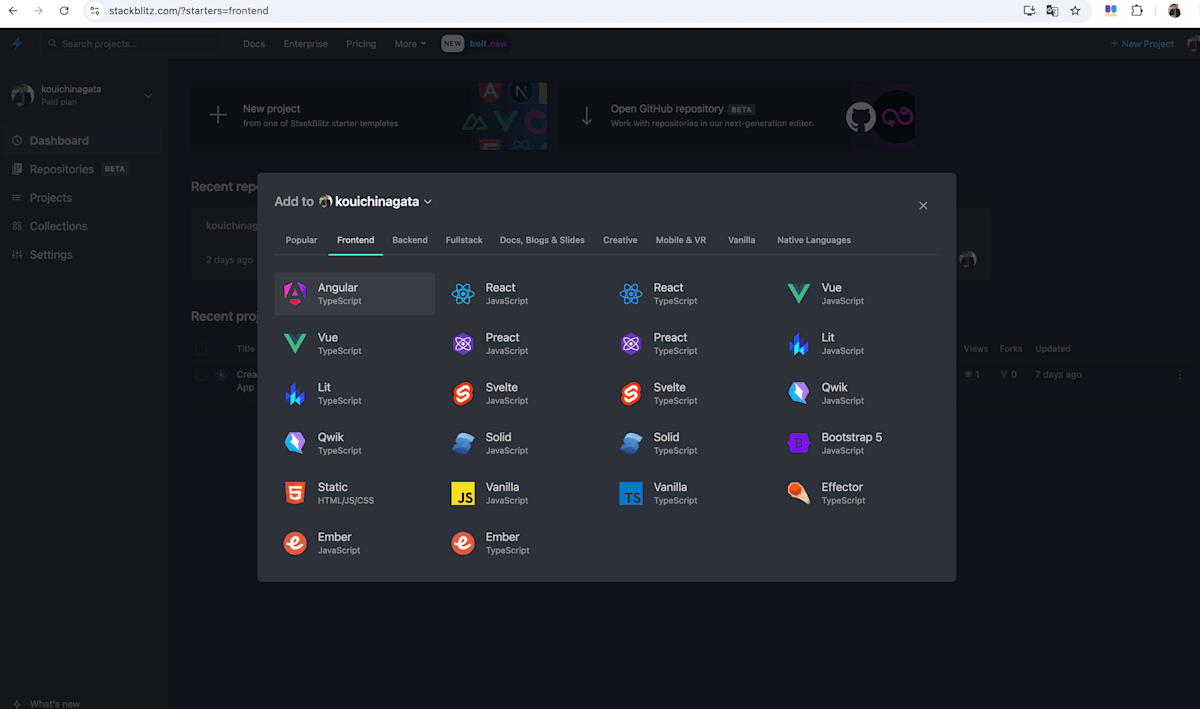
Task: Select the Ember JavaScript icon
Action: point(295,543)
